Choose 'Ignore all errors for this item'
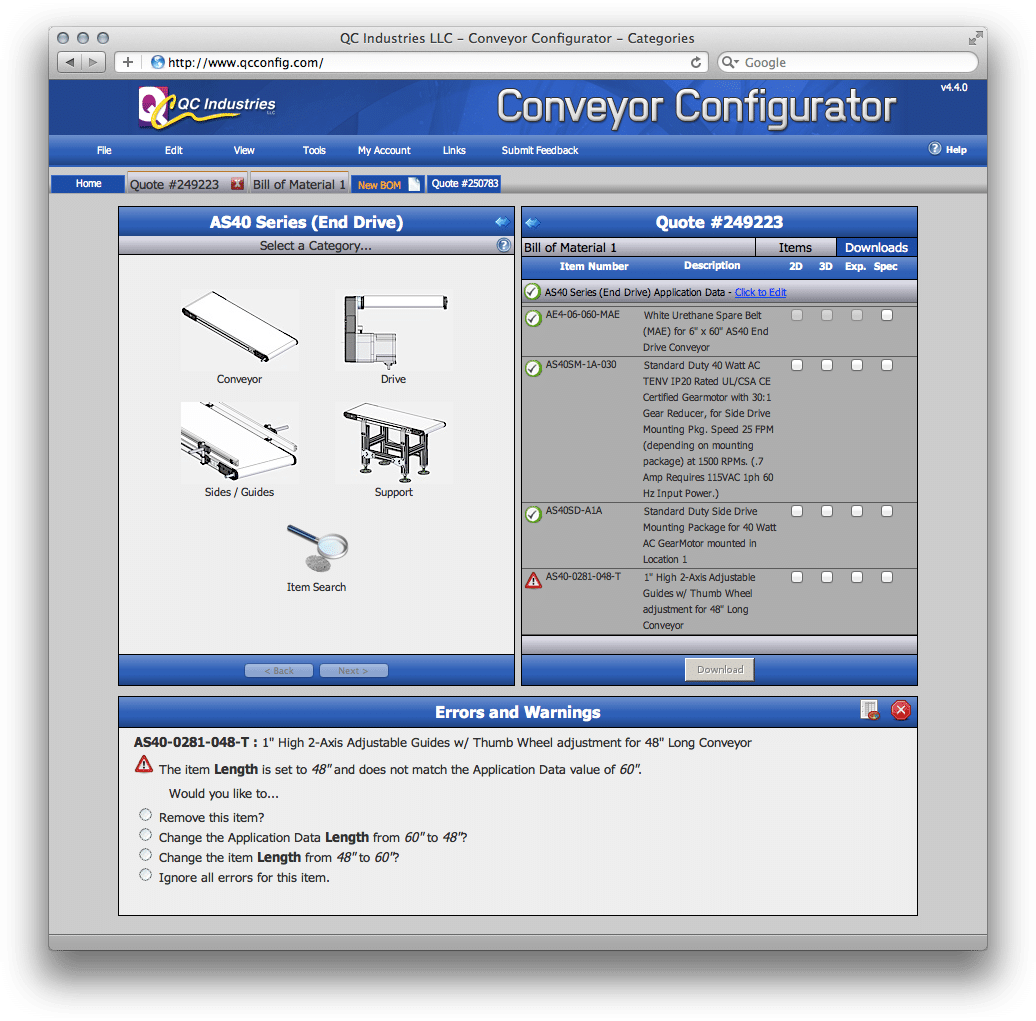The width and height of the screenshot is (1036, 1021). (145, 874)
